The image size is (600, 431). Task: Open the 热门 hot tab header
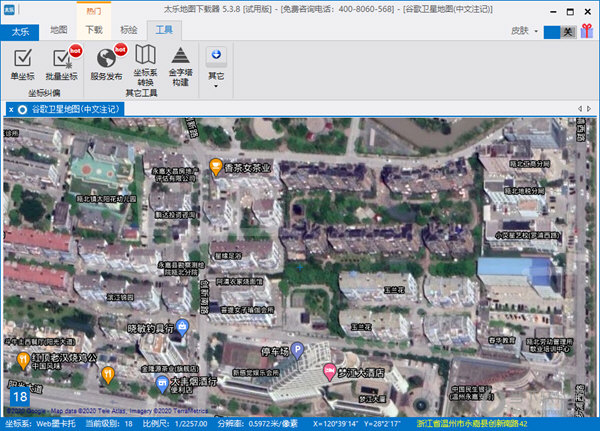94,11
